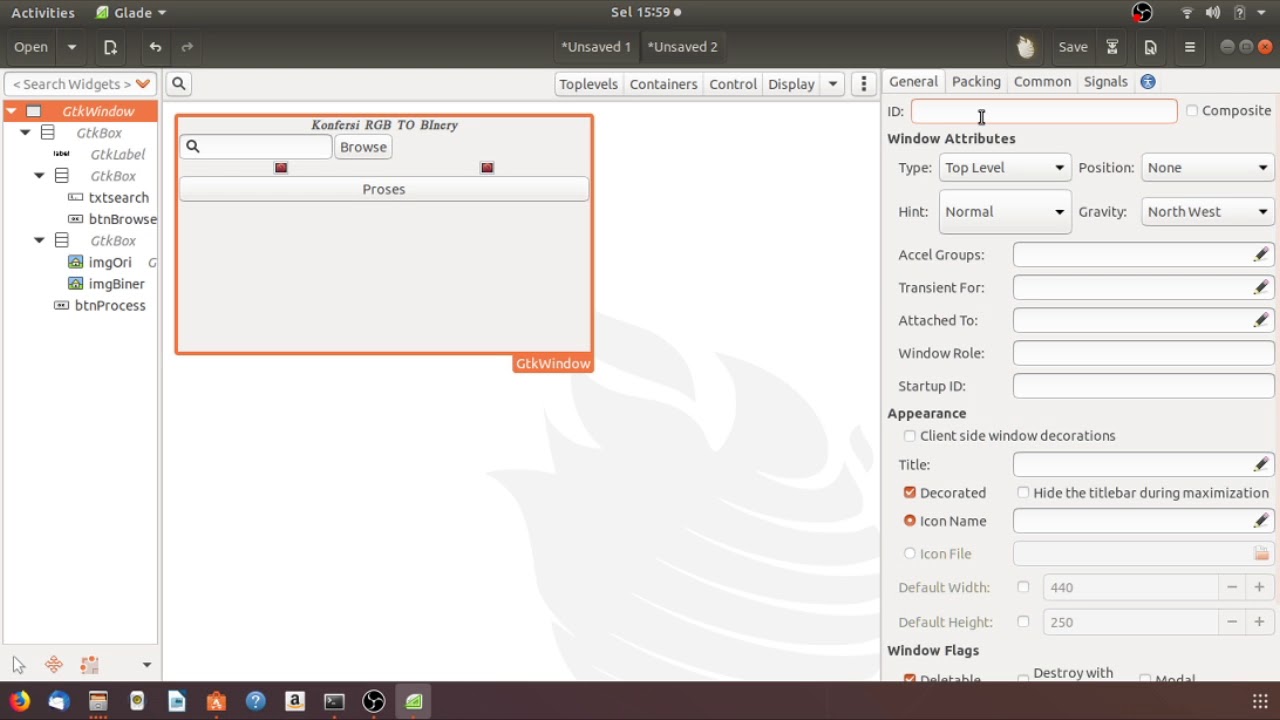The image size is (1280, 720).
Task: Click pencil icon in Title field
Action: coord(1261,465)
